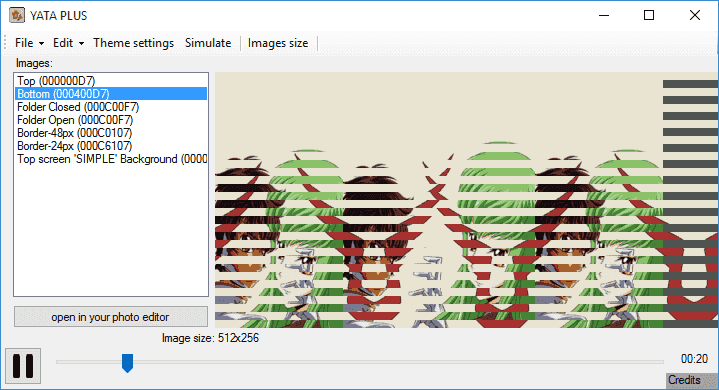
Task: Click the toolbar grip handle beside File
Action: click(5, 43)
